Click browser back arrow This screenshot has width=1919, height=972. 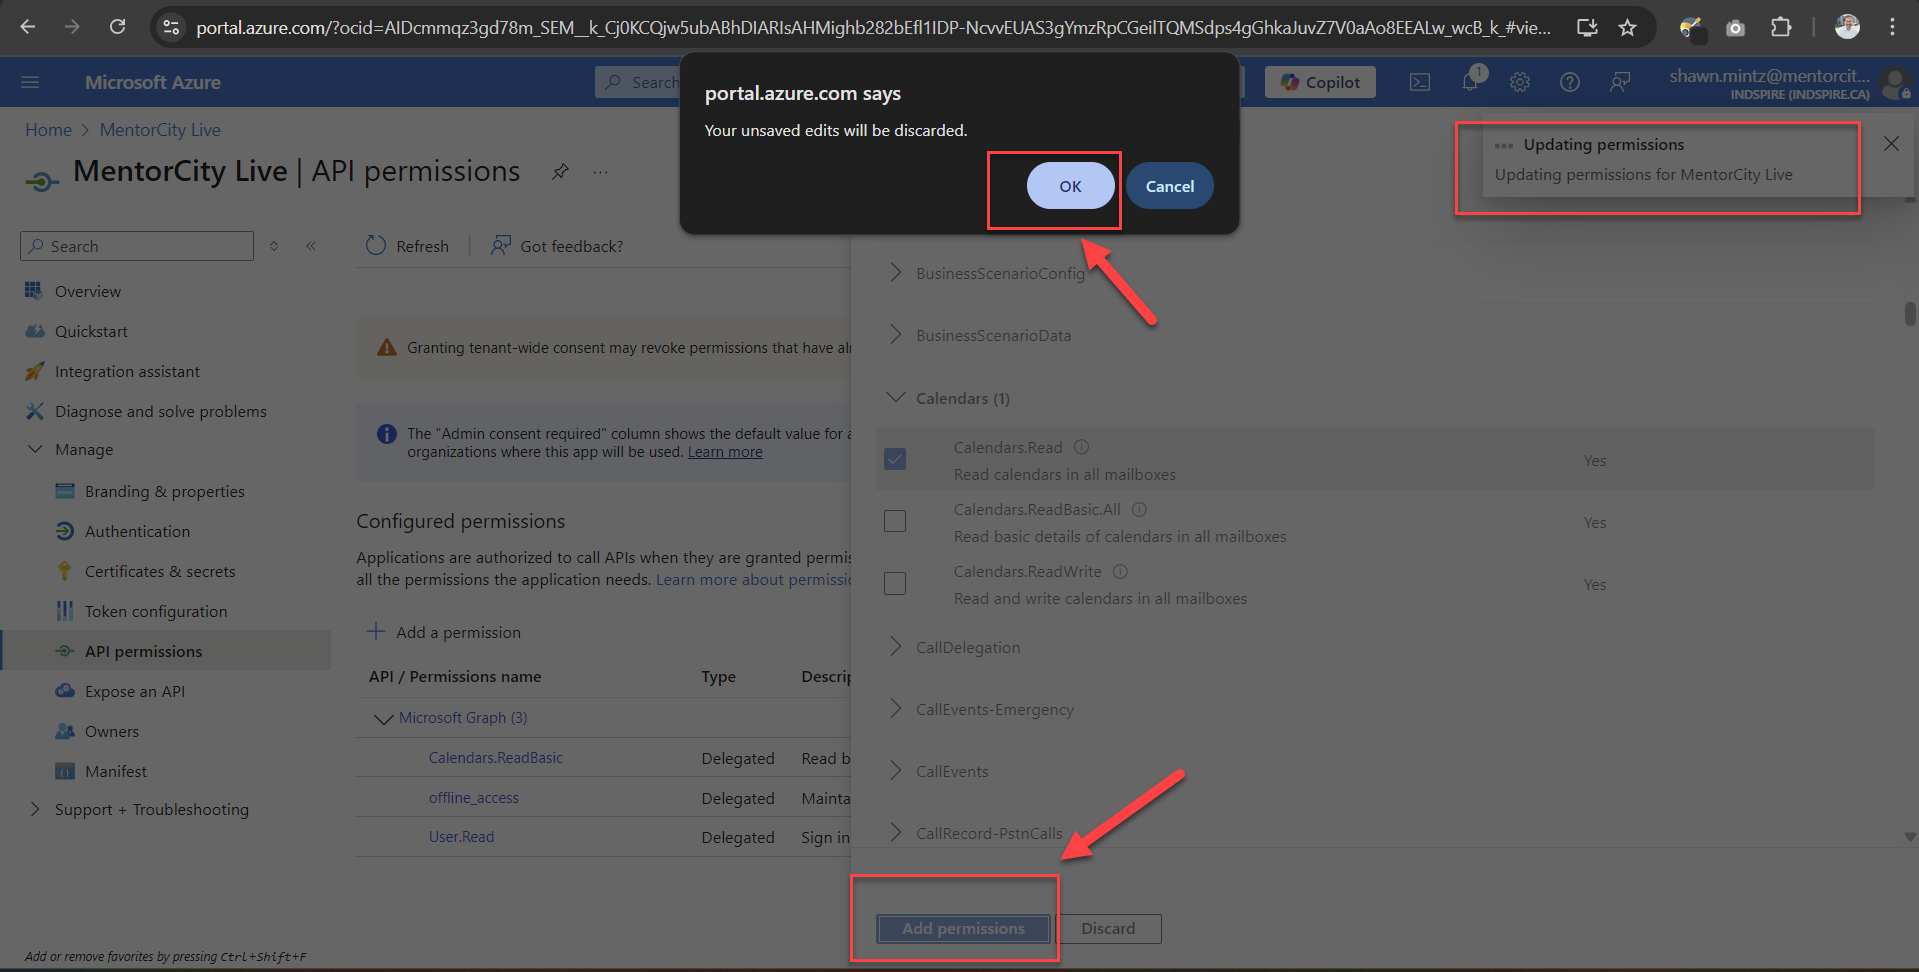point(27,27)
